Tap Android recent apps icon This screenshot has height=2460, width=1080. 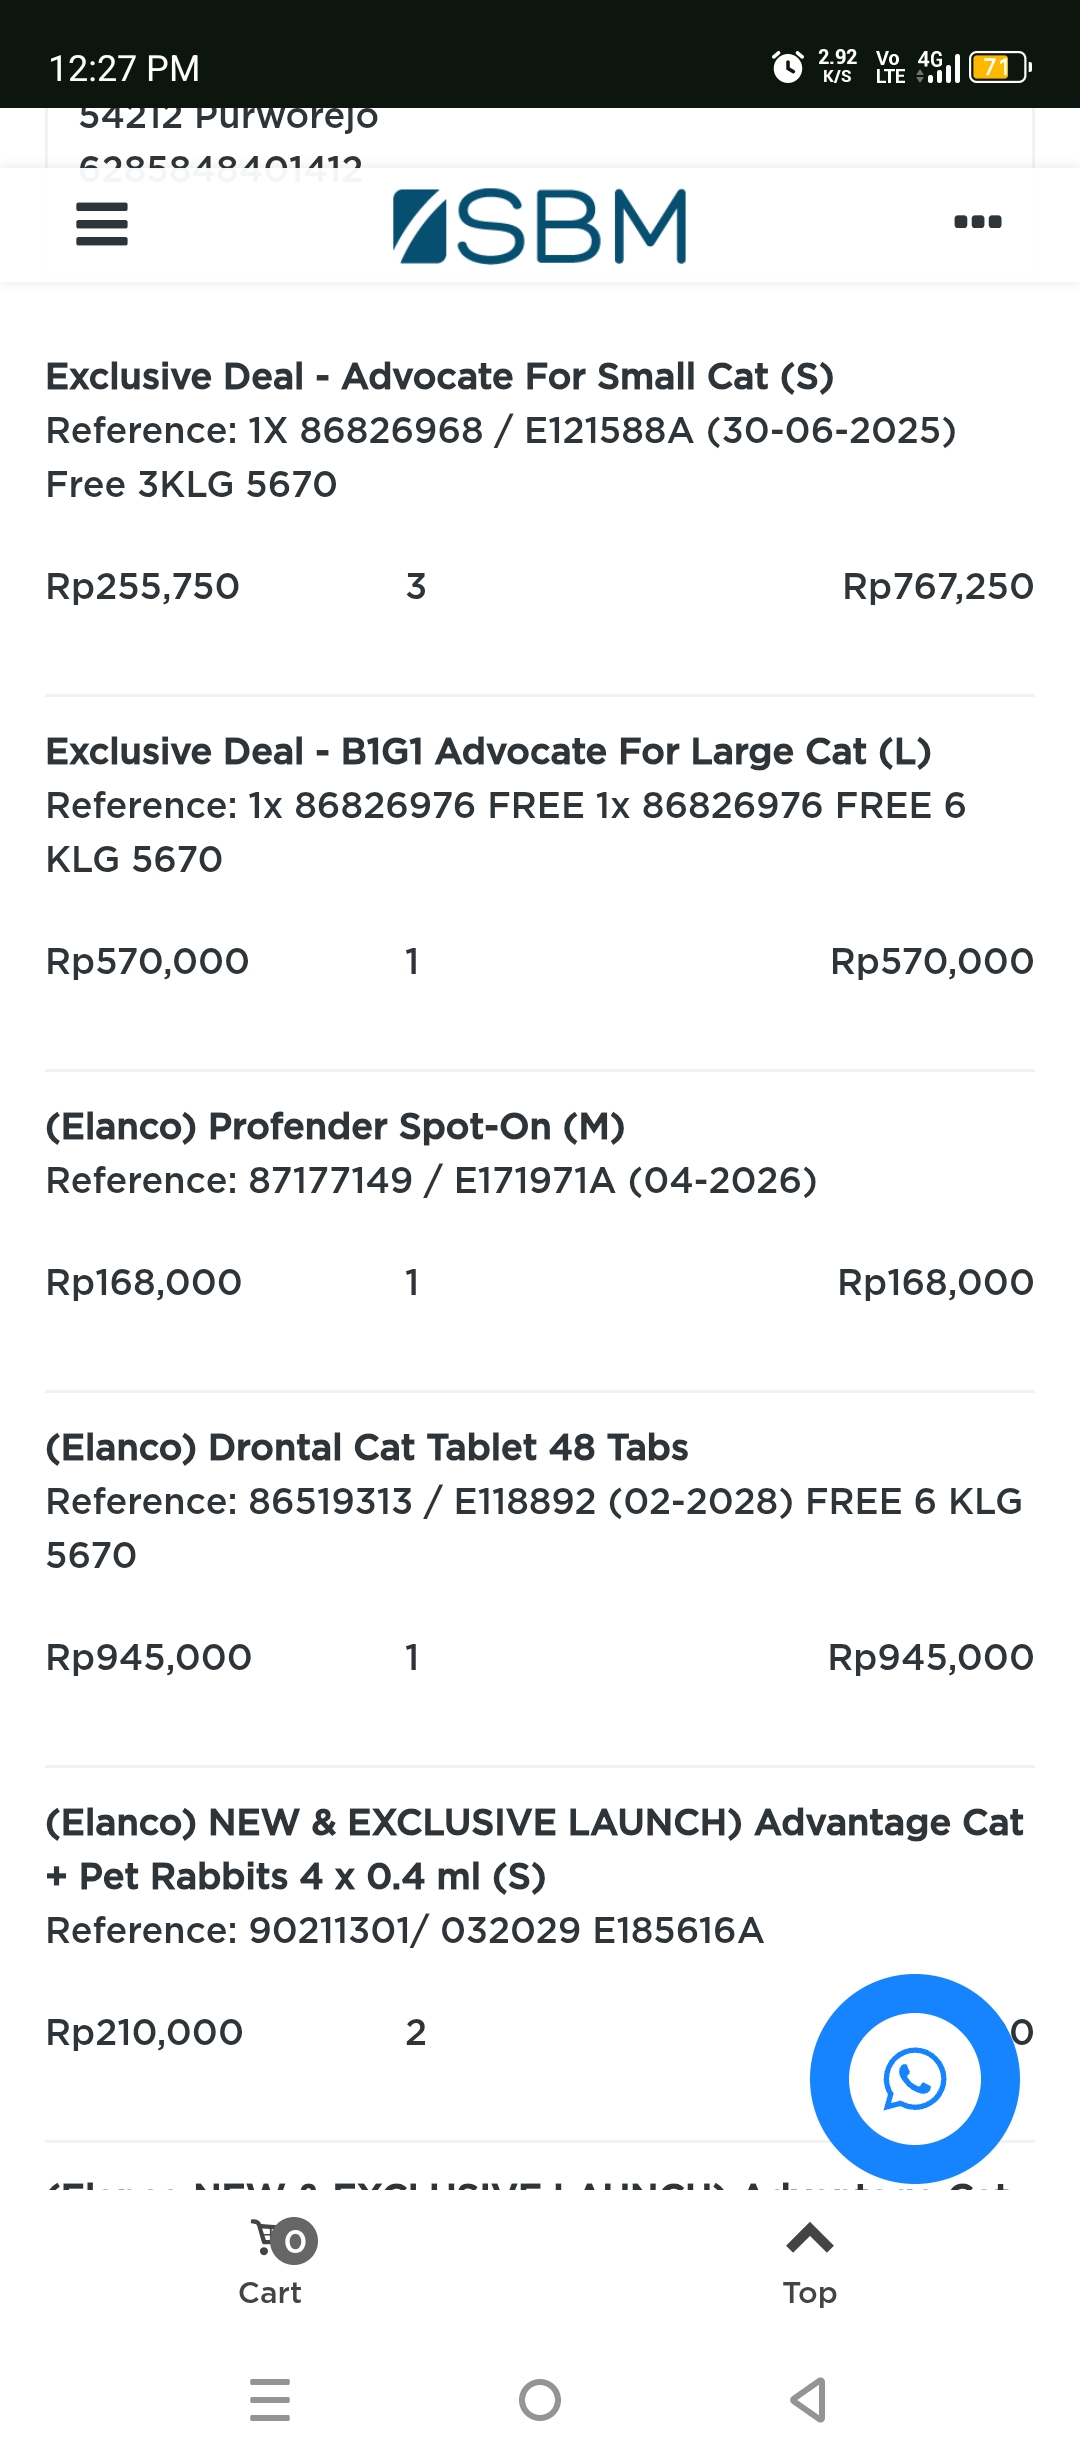click(270, 2400)
